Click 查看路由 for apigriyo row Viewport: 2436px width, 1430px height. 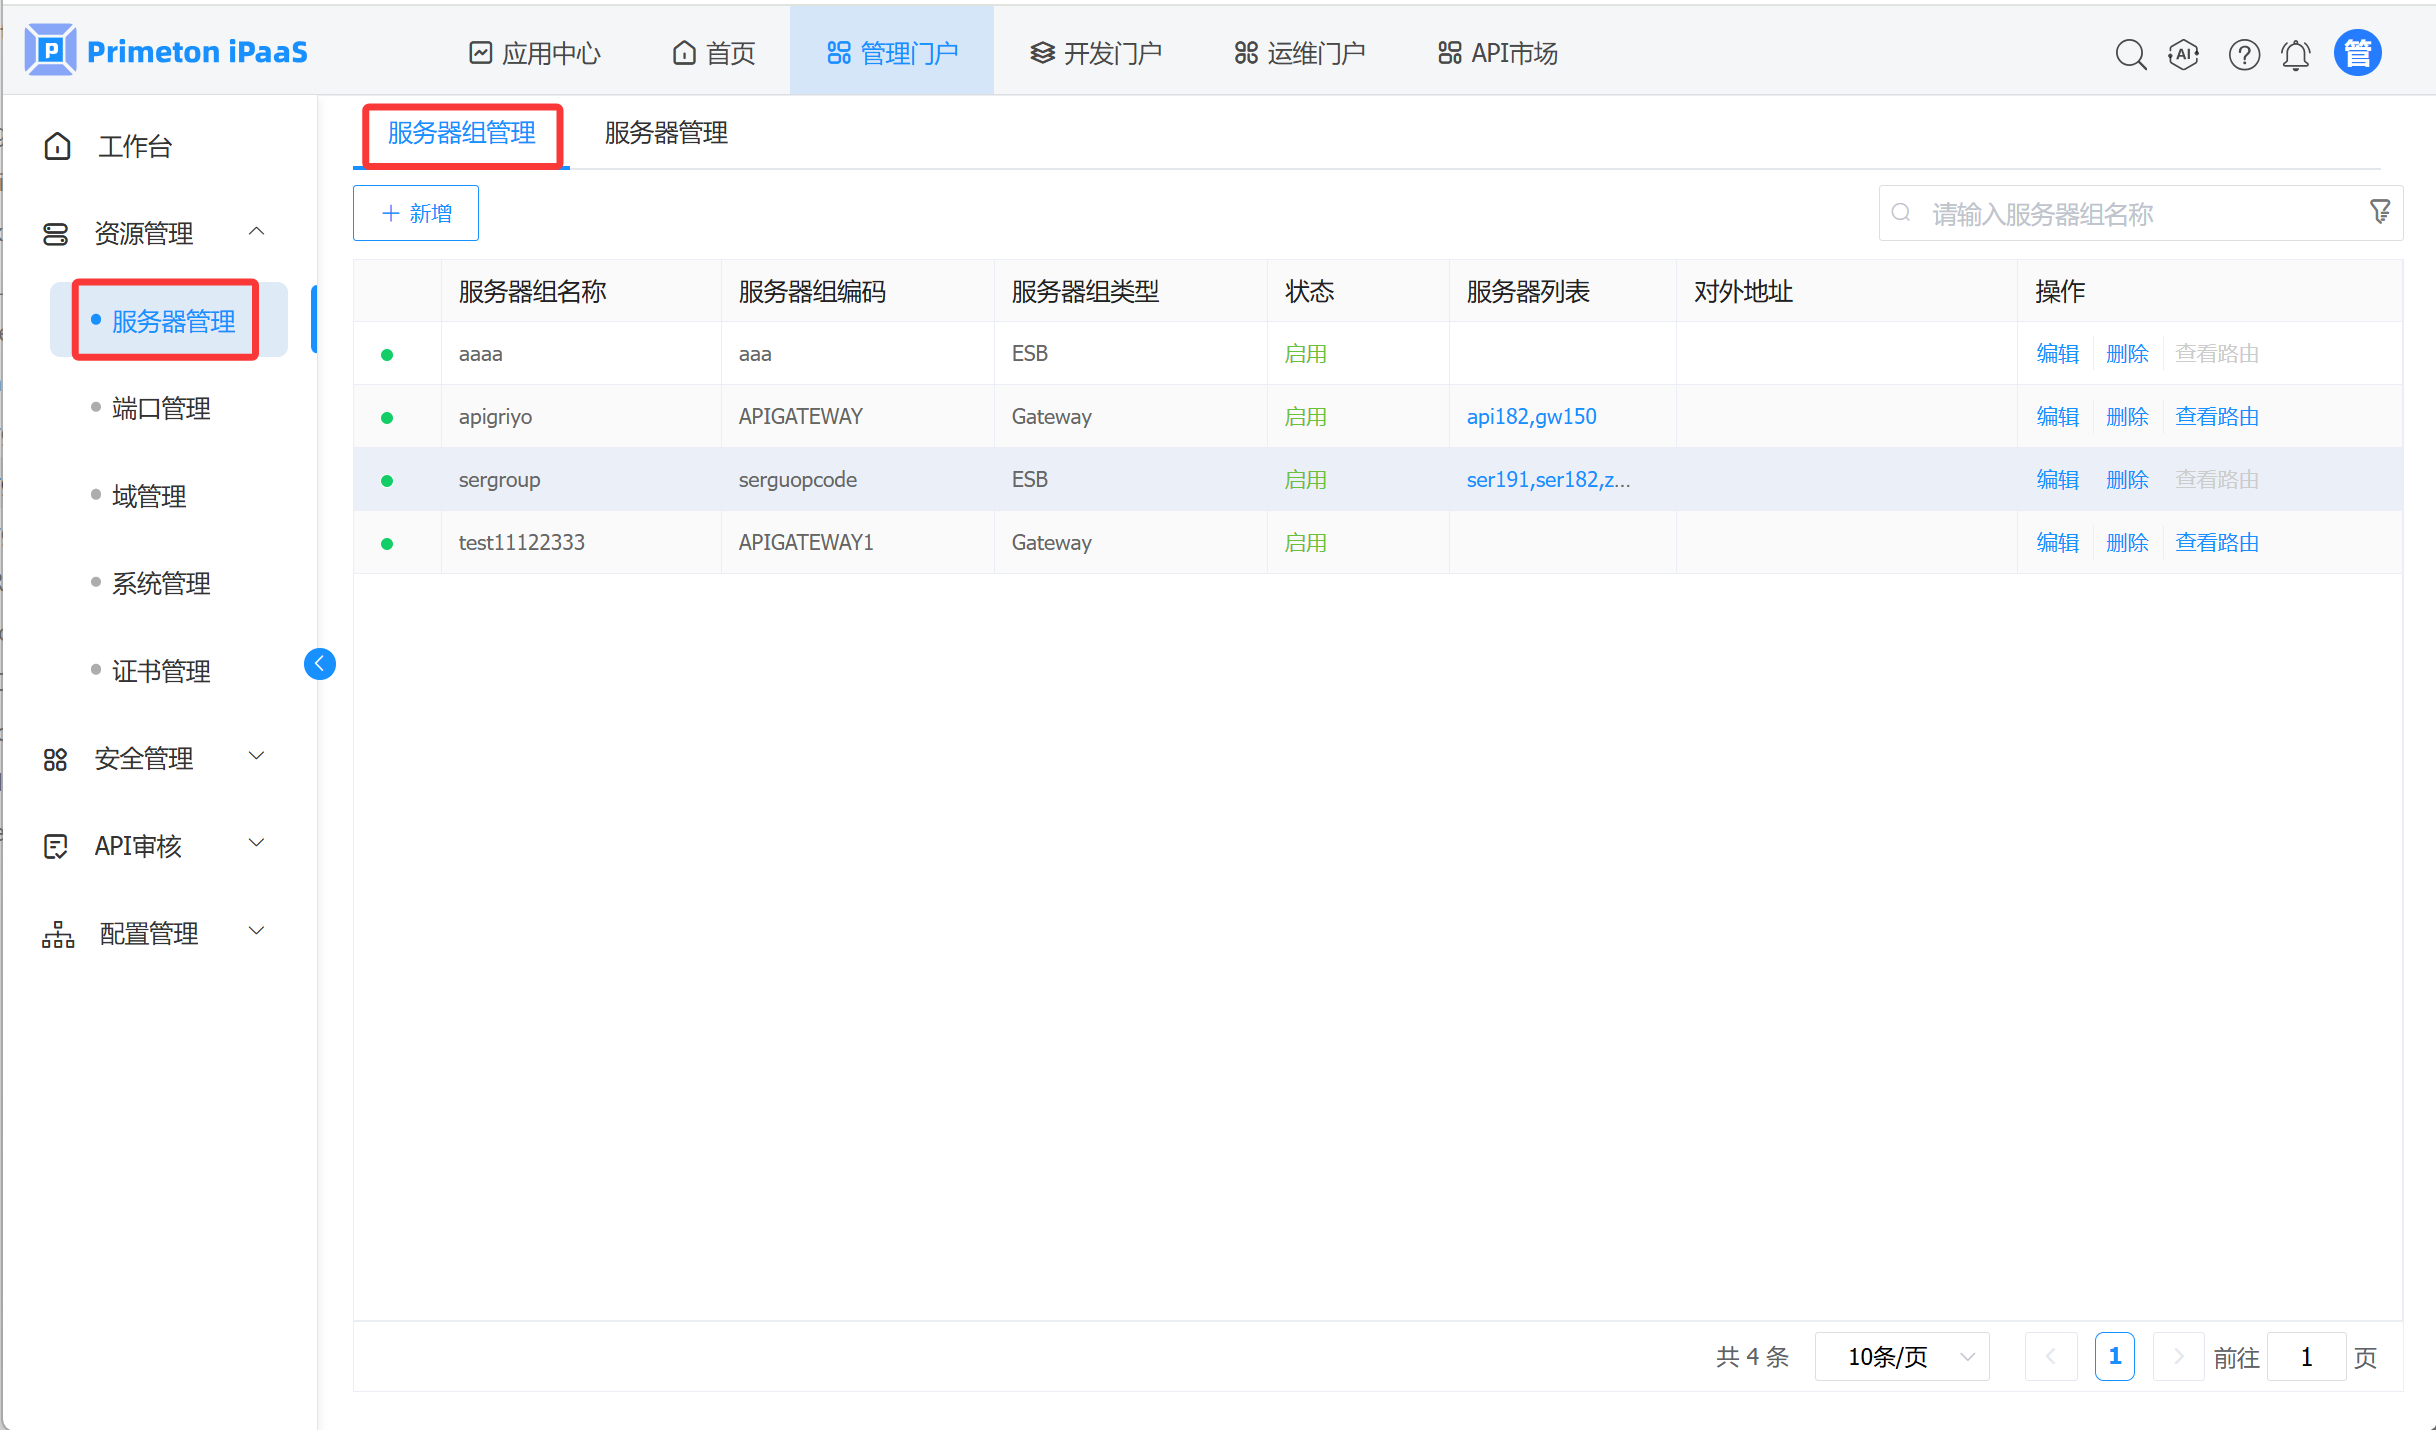(x=2216, y=417)
